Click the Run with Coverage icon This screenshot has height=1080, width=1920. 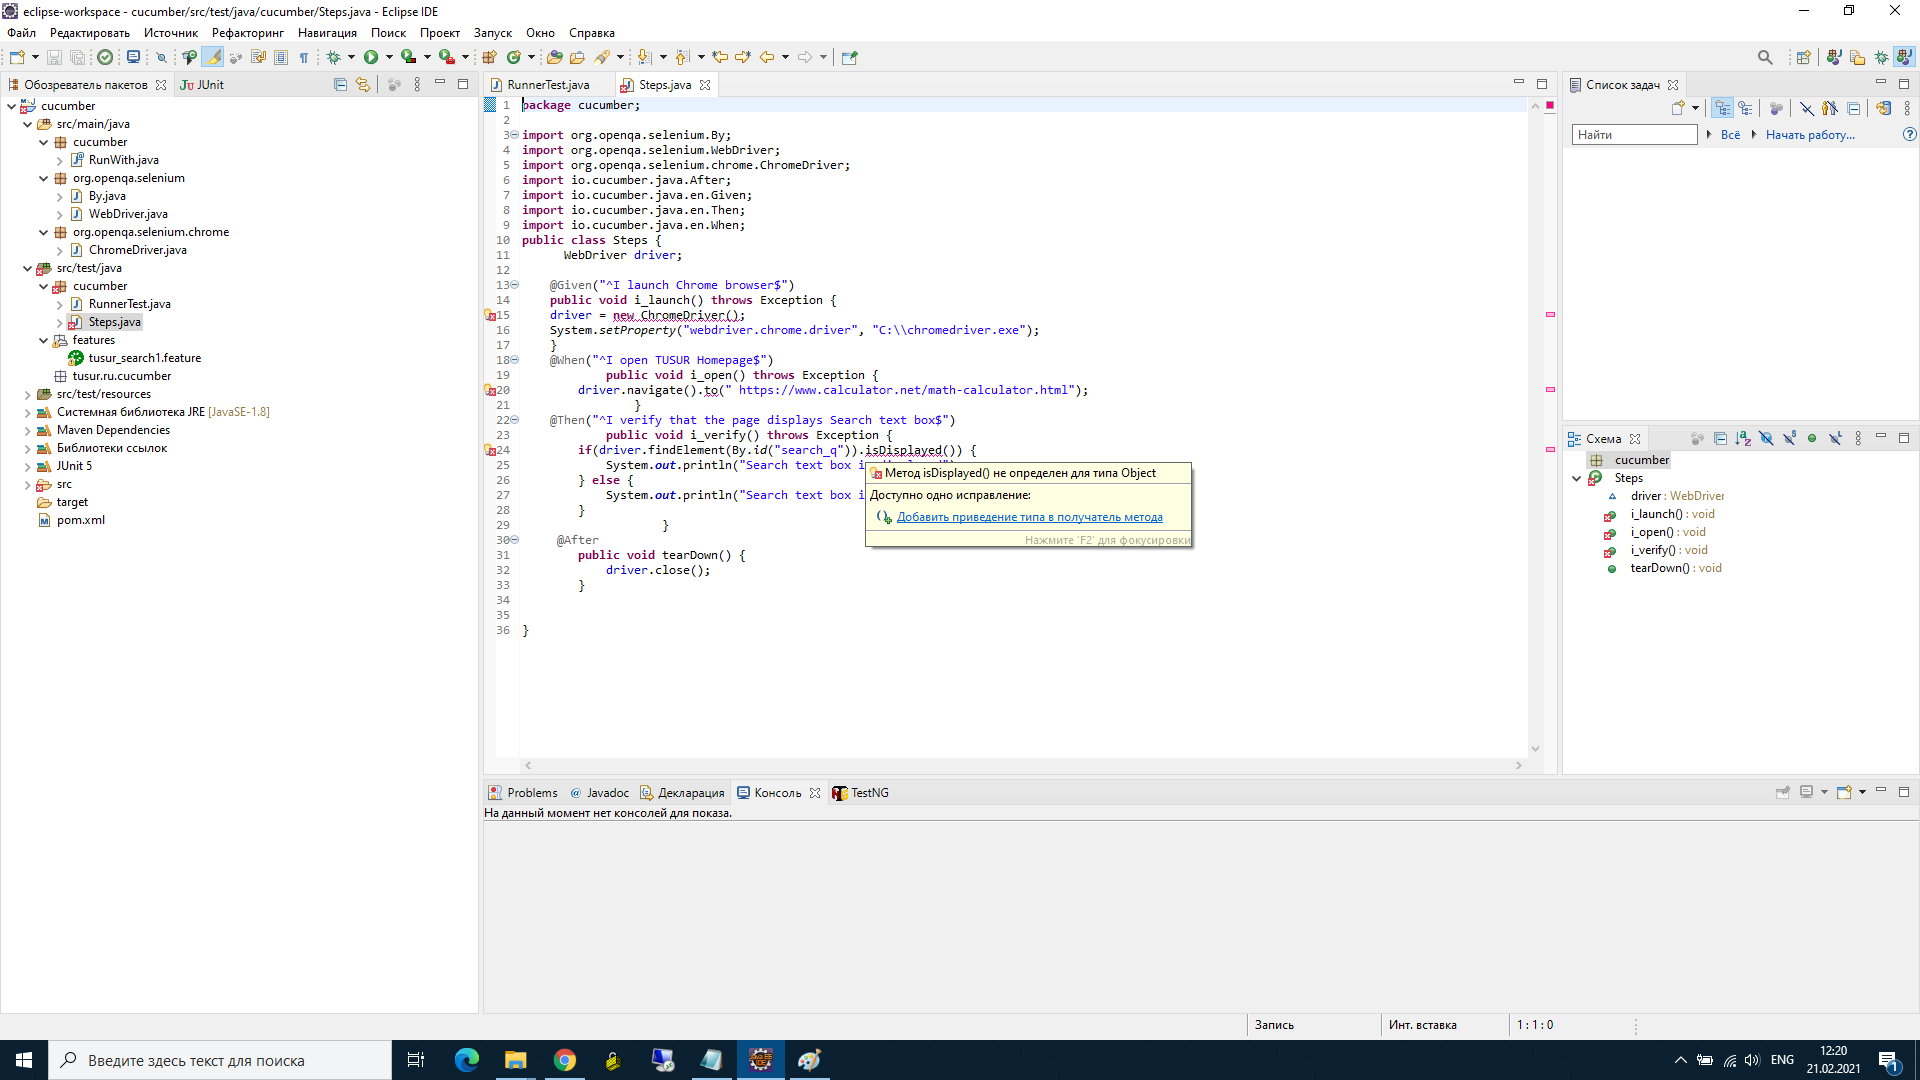click(x=408, y=57)
